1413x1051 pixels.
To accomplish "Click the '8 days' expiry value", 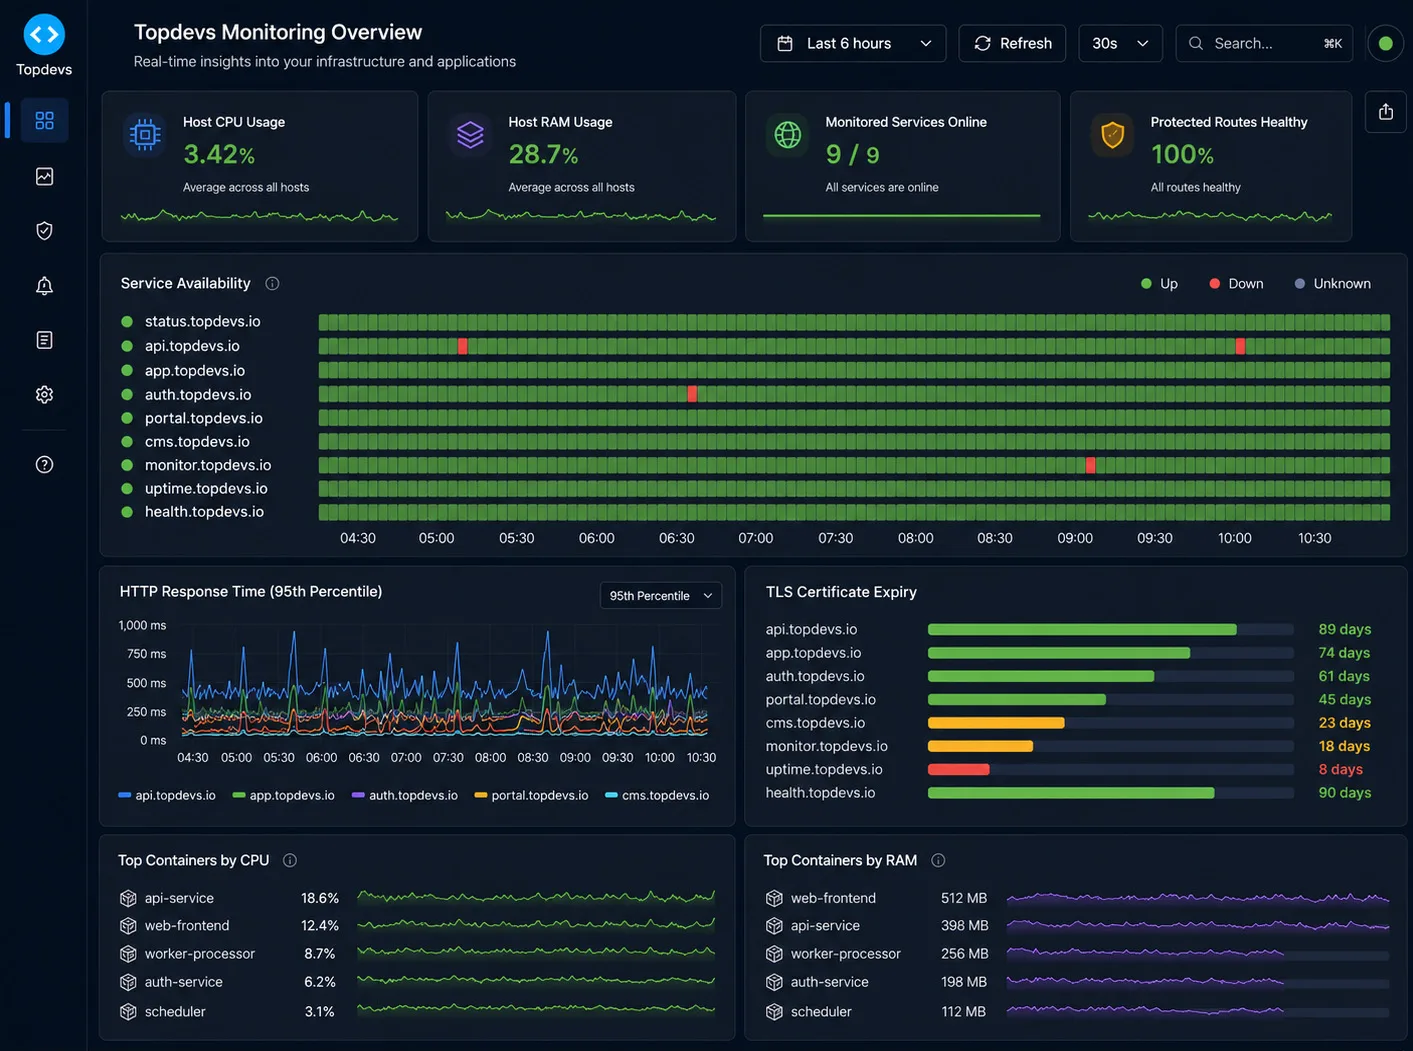I will [x=1341, y=769].
